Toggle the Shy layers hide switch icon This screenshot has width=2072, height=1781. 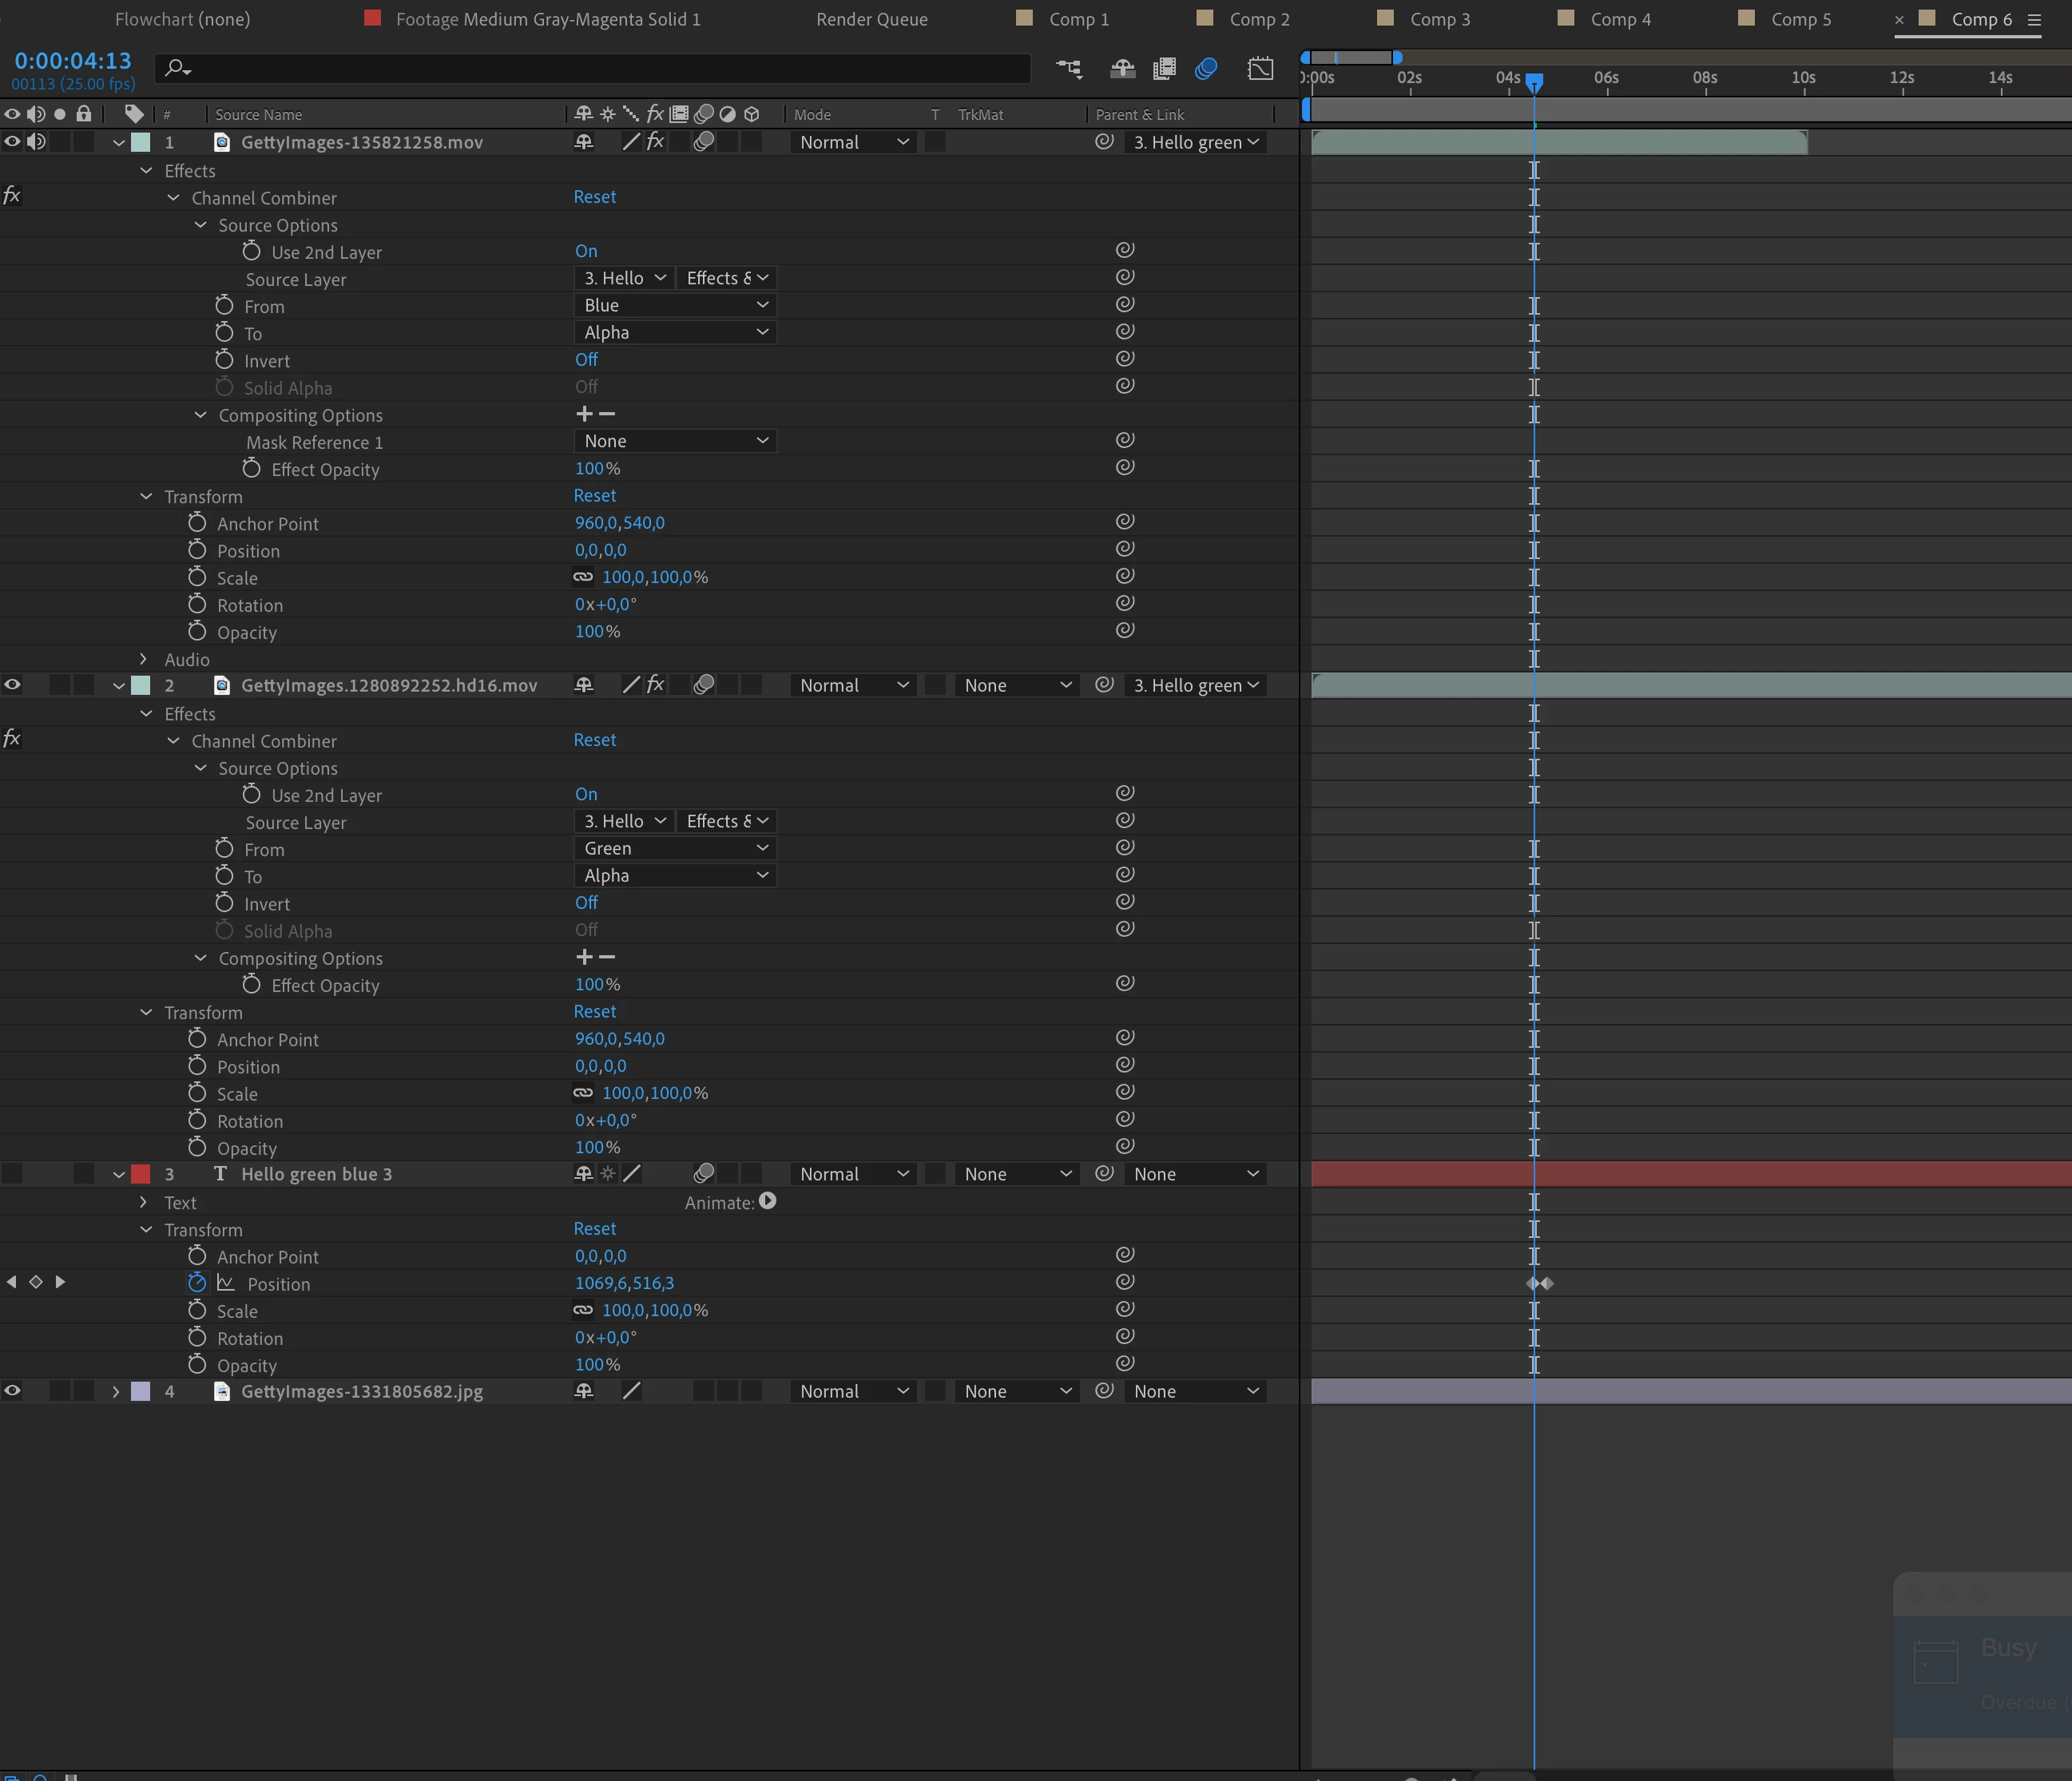[1122, 68]
